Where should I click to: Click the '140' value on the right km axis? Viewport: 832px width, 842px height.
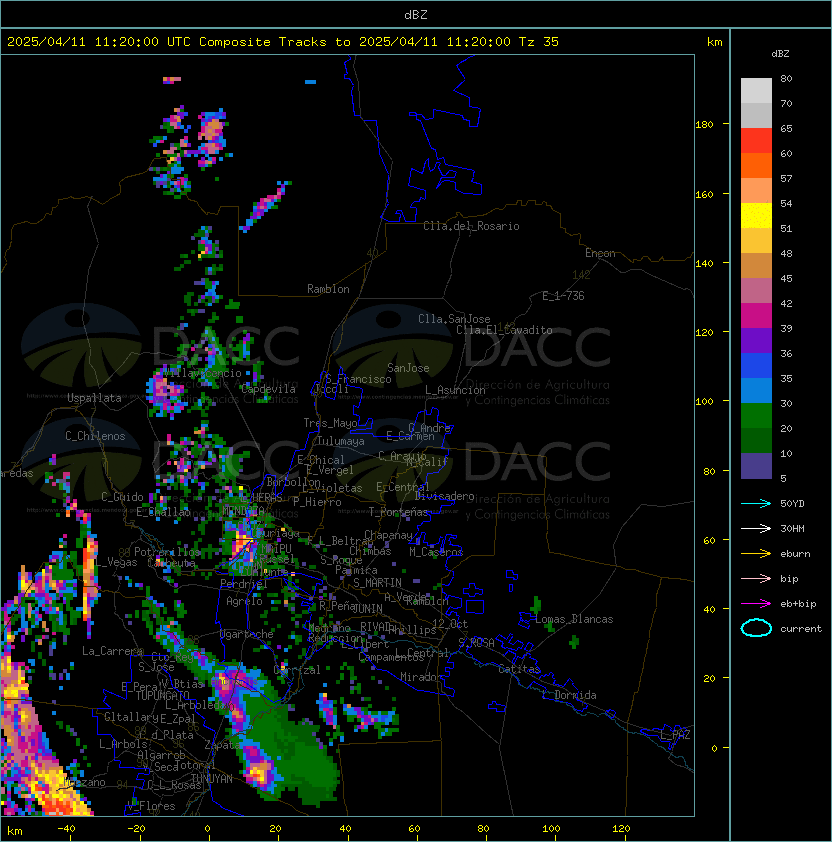pyautogui.click(x=704, y=263)
